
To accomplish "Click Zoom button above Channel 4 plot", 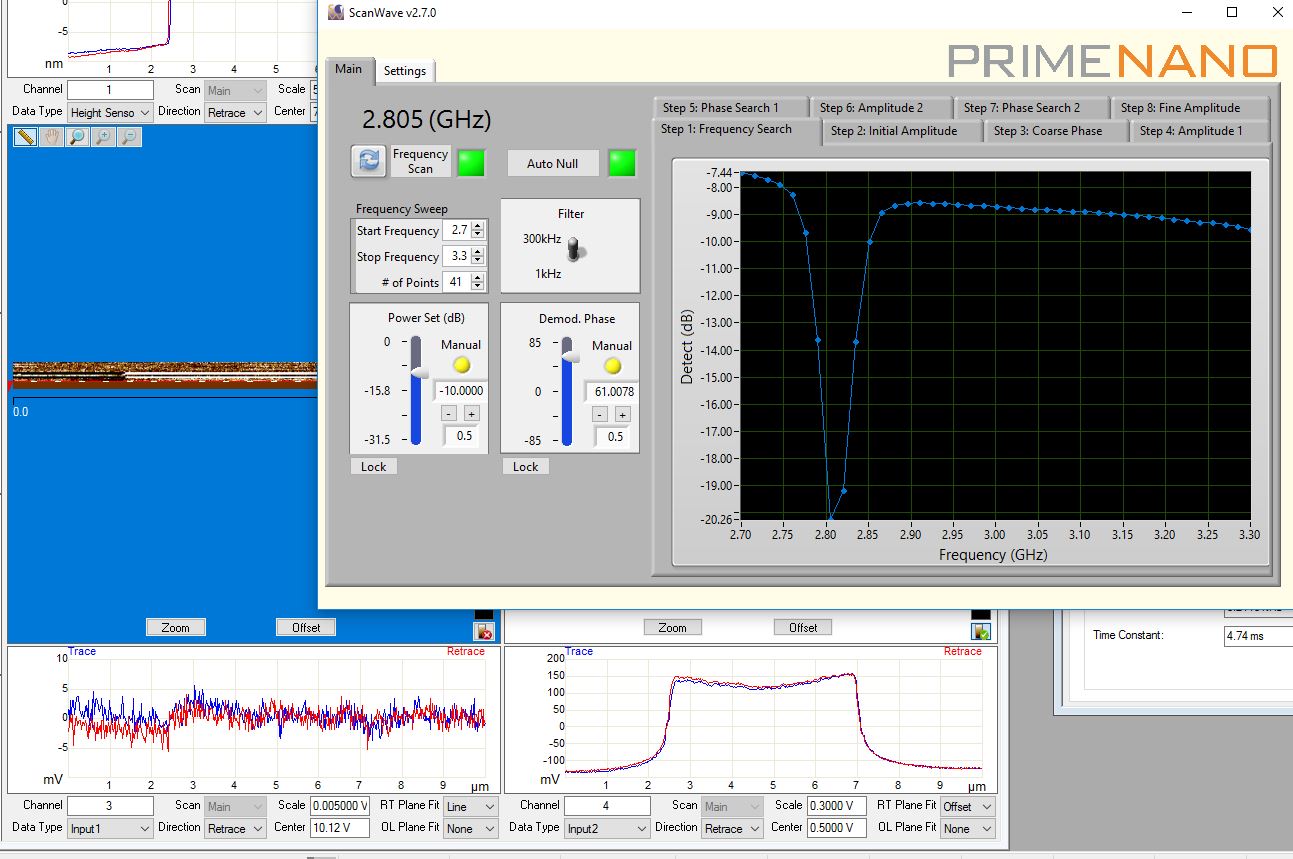I will click(673, 627).
